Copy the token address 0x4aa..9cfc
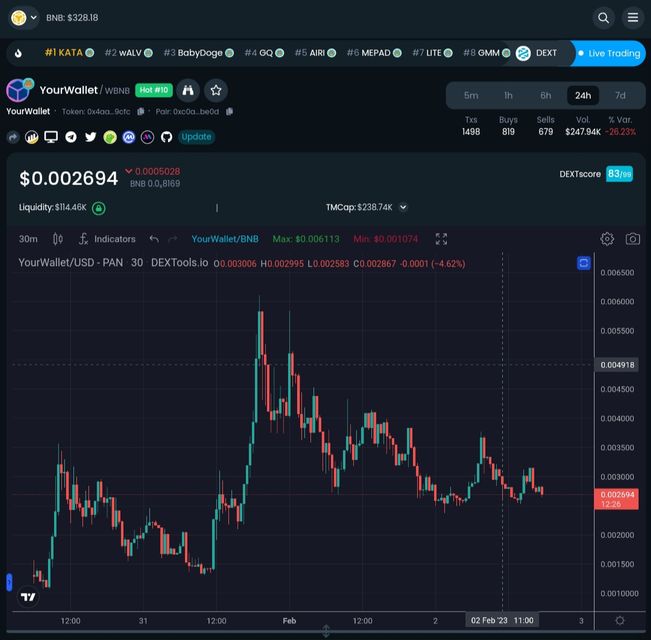Image resolution: width=651 pixels, height=640 pixels. (141, 111)
